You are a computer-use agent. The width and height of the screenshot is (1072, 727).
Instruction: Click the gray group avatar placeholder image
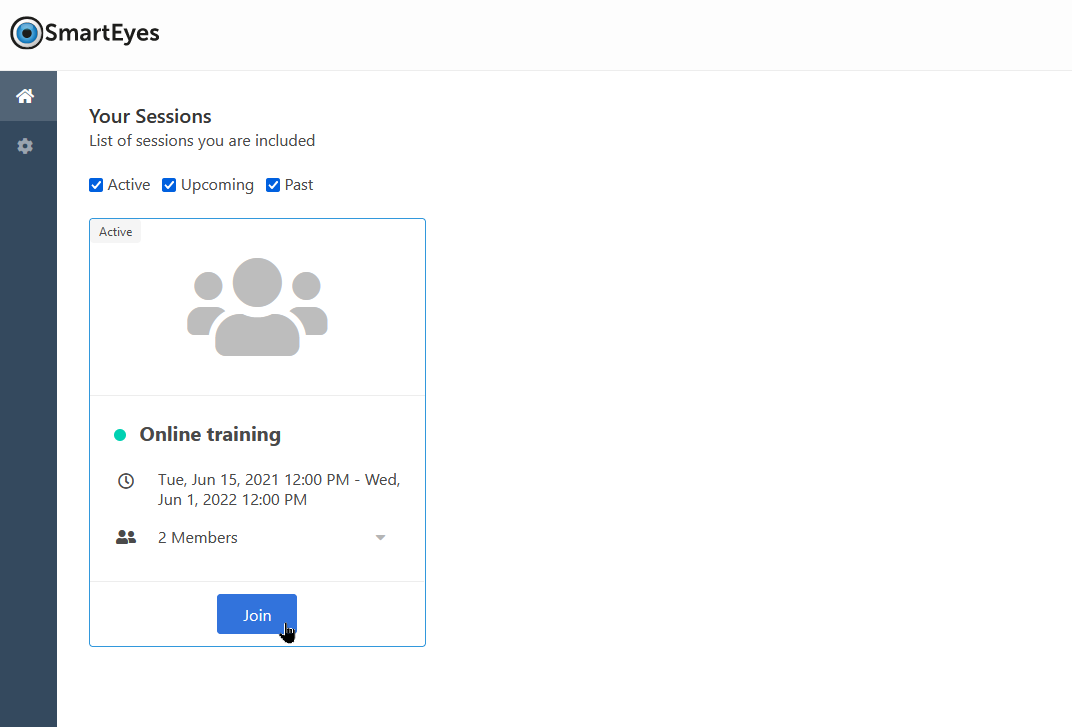tap(257, 307)
